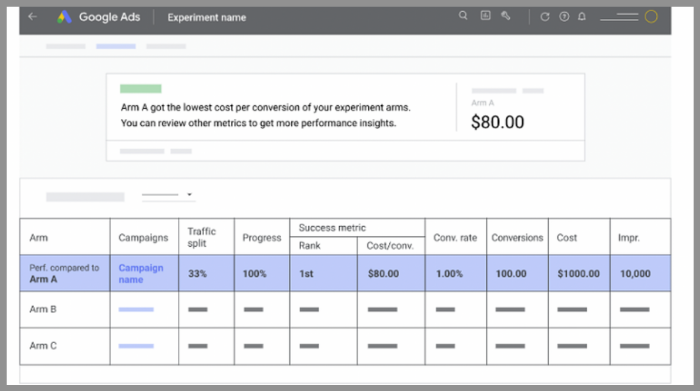Viewport: 700px width, 391px height.
Task: Open the notifications bell icon
Action: [x=582, y=17]
